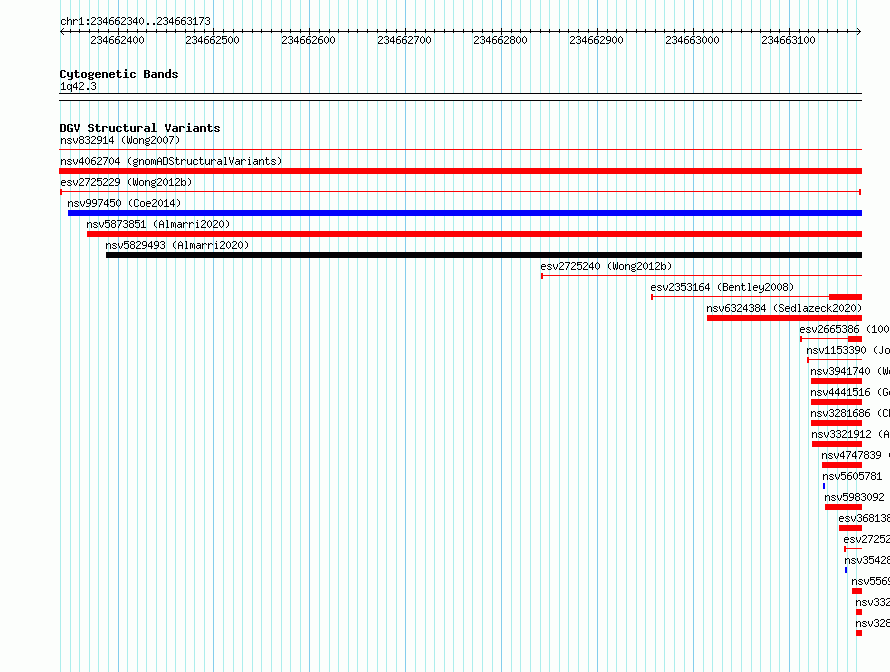Click the chr1:234662340..234663173 region label
The width and height of the screenshot is (890, 672).
[135, 21]
